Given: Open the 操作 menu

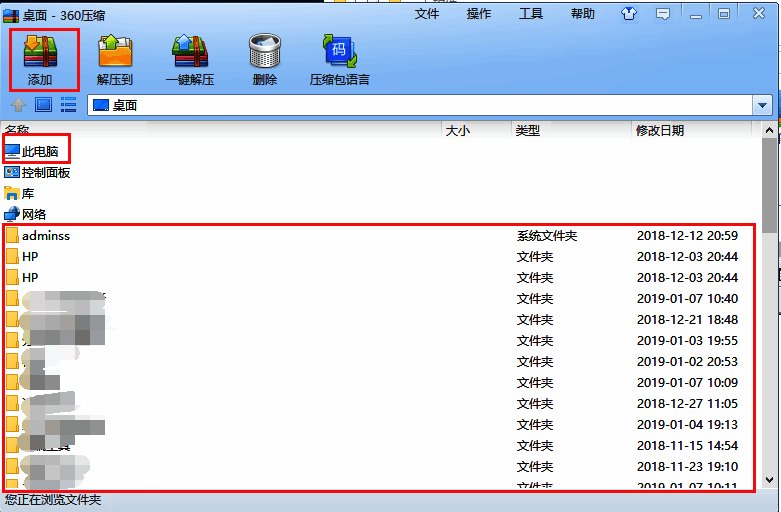Looking at the screenshot, I should point(479,14).
